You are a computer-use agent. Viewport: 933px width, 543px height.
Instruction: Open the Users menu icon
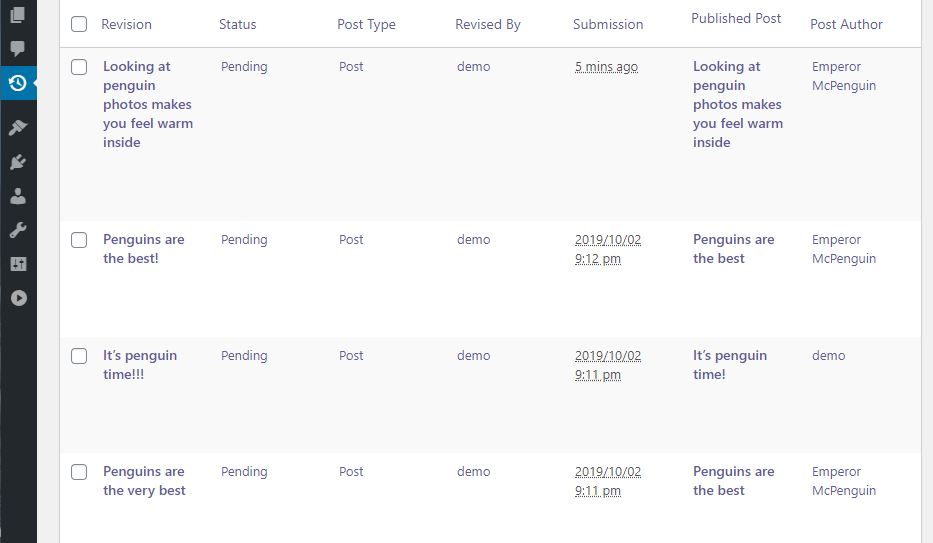click(x=18, y=196)
